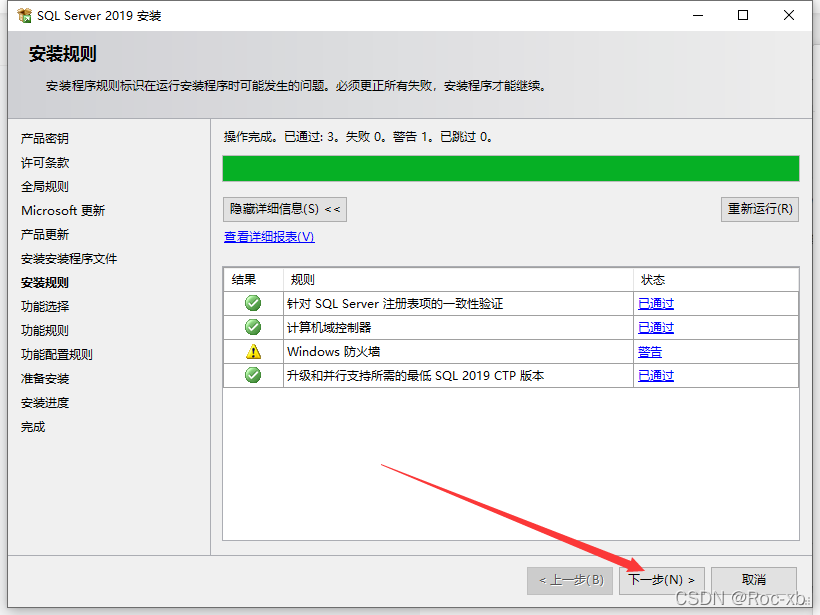Open 查看详细报表(V) link
This screenshot has height=615, width=820.
[x=269, y=237]
